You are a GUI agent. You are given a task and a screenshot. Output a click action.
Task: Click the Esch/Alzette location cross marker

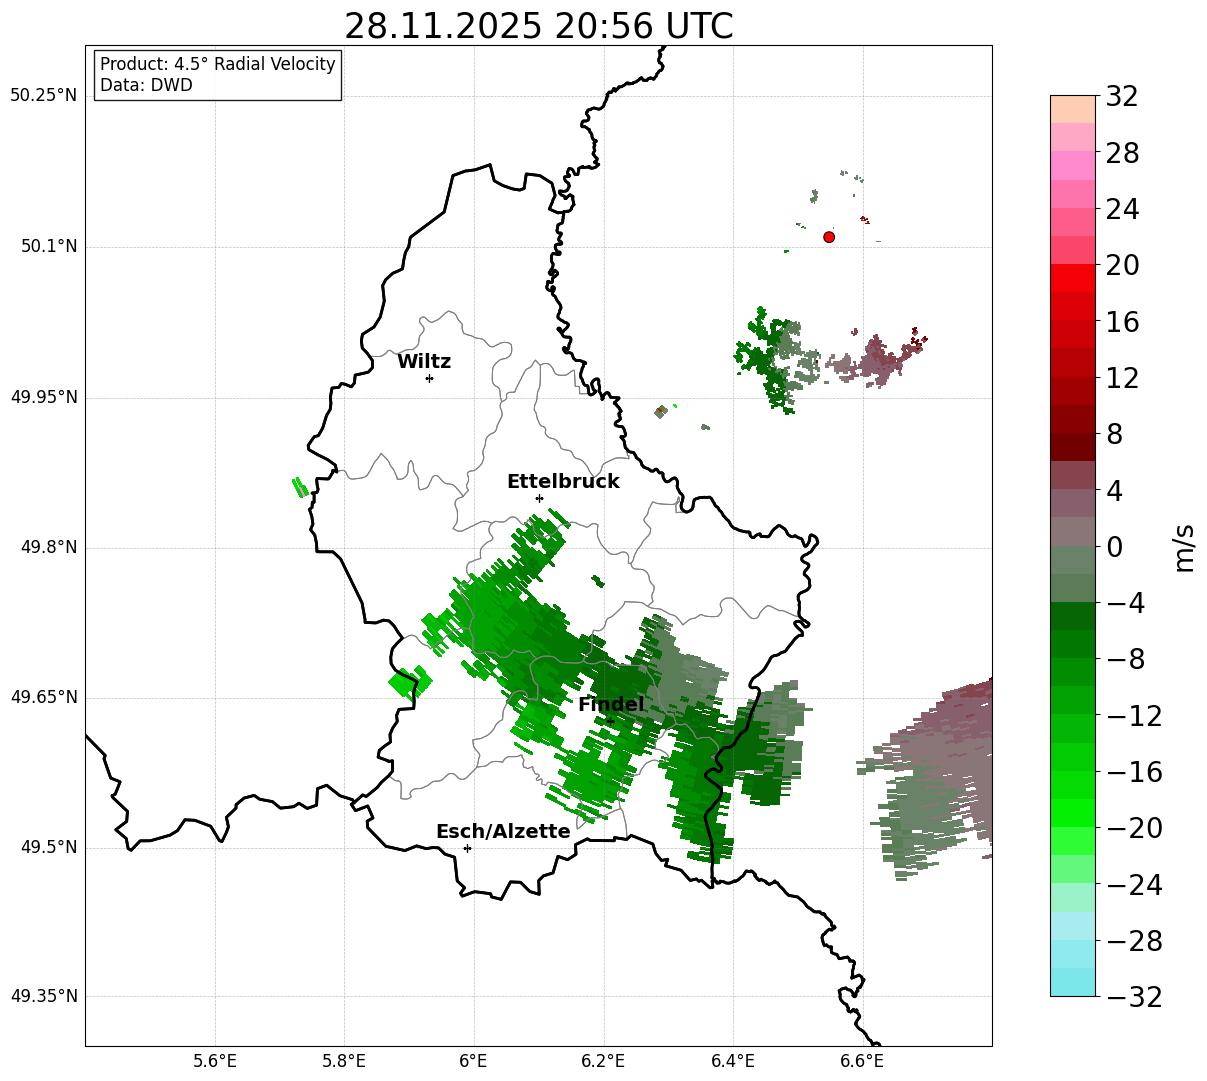467,848
